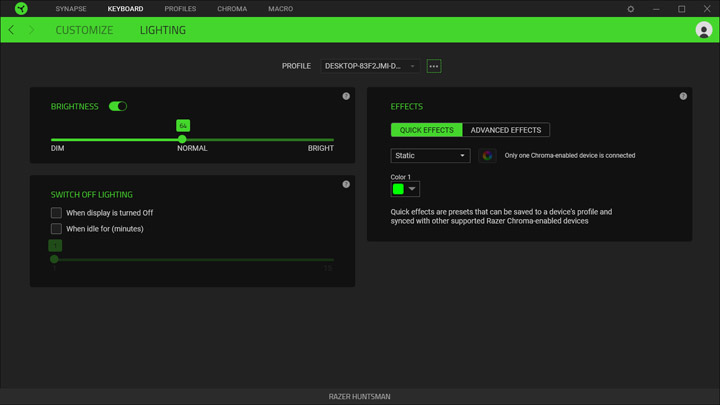Check When idle for (minutes)
Image resolution: width=720 pixels, height=405 pixels.
[x=56, y=229]
